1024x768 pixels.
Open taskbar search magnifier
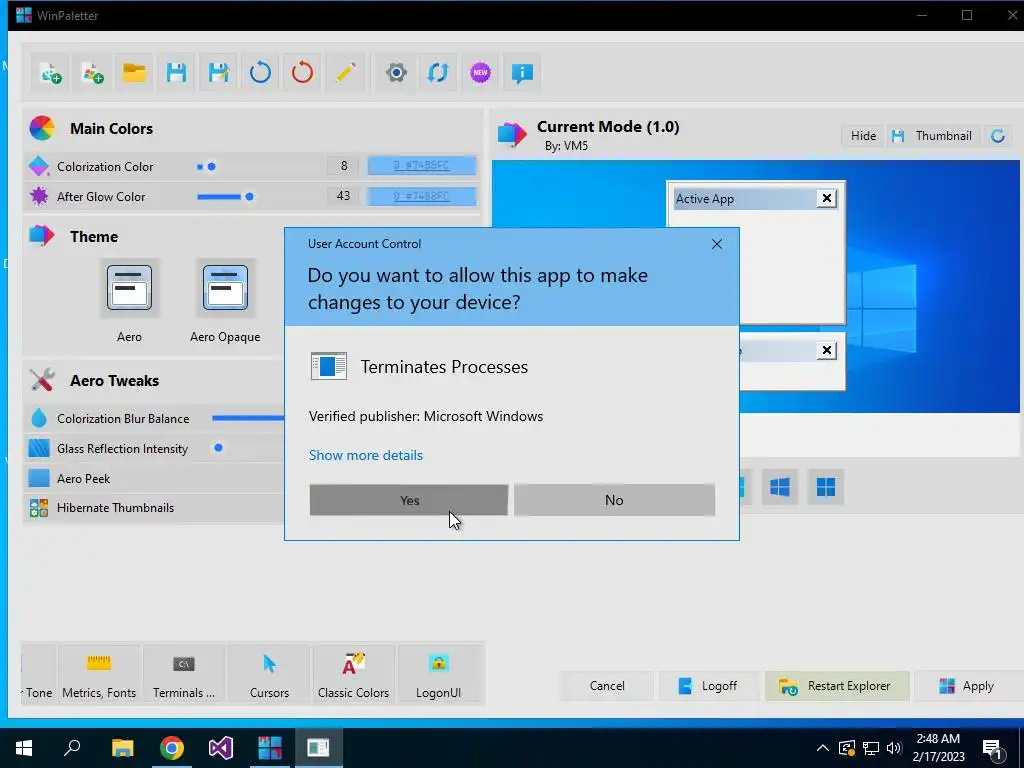point(72,748)
